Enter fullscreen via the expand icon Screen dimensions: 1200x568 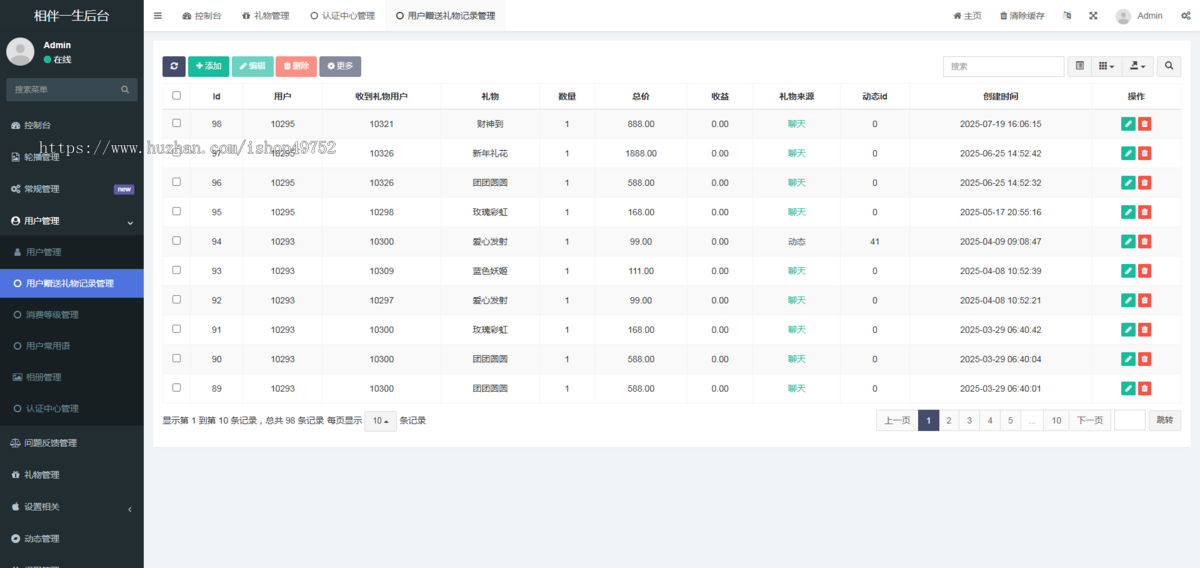[1093, 16]
